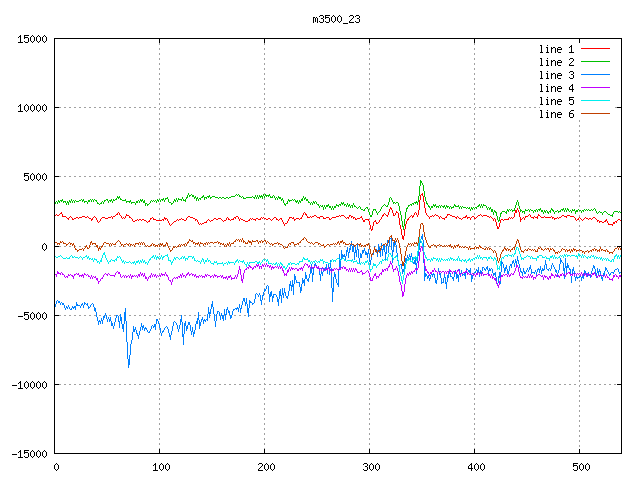Click the 10000 y-axis tick label
This screenshot has height=480, width=640.
click(32, 108)
